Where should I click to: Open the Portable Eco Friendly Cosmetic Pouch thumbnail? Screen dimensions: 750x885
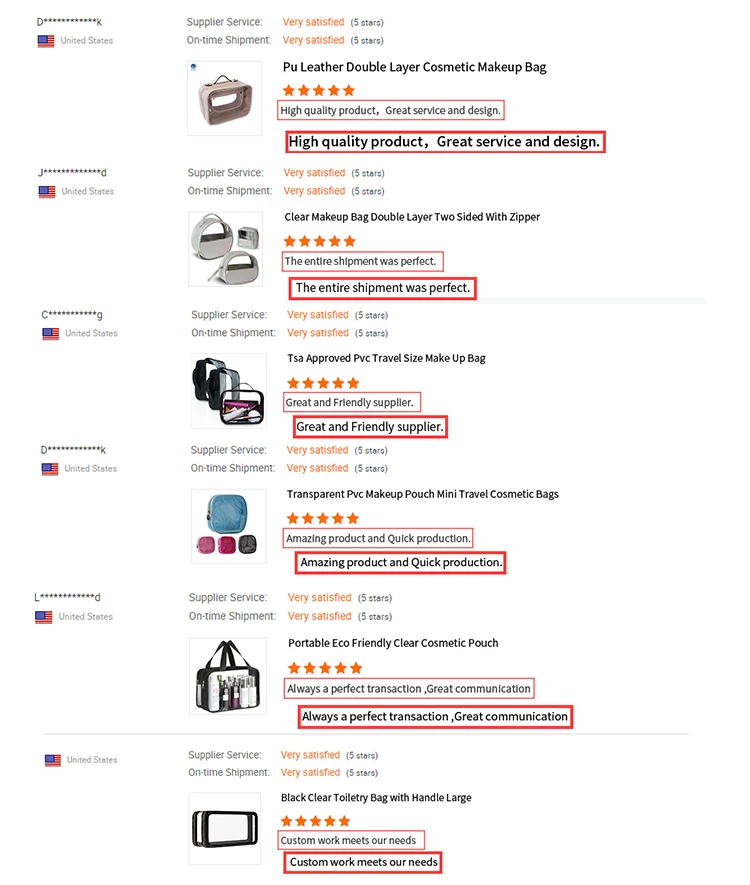[x=228, y=675]
